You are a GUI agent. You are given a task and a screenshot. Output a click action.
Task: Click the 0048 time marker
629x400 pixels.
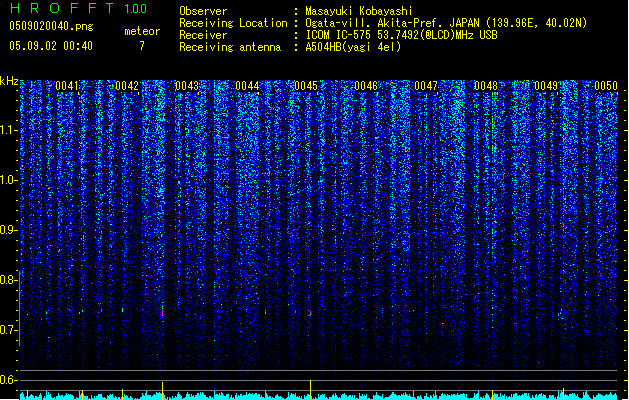coord(486,86)
